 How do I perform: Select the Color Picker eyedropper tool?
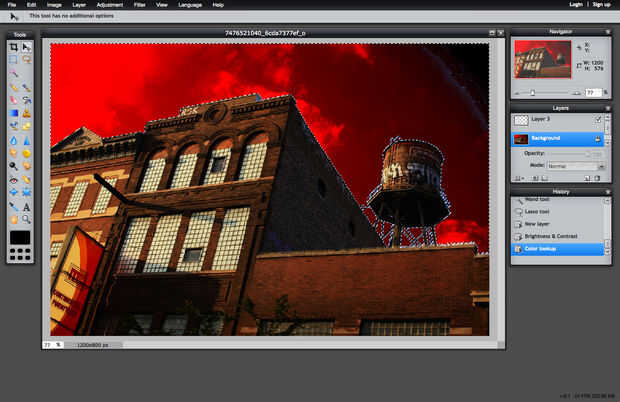[14, 207]
